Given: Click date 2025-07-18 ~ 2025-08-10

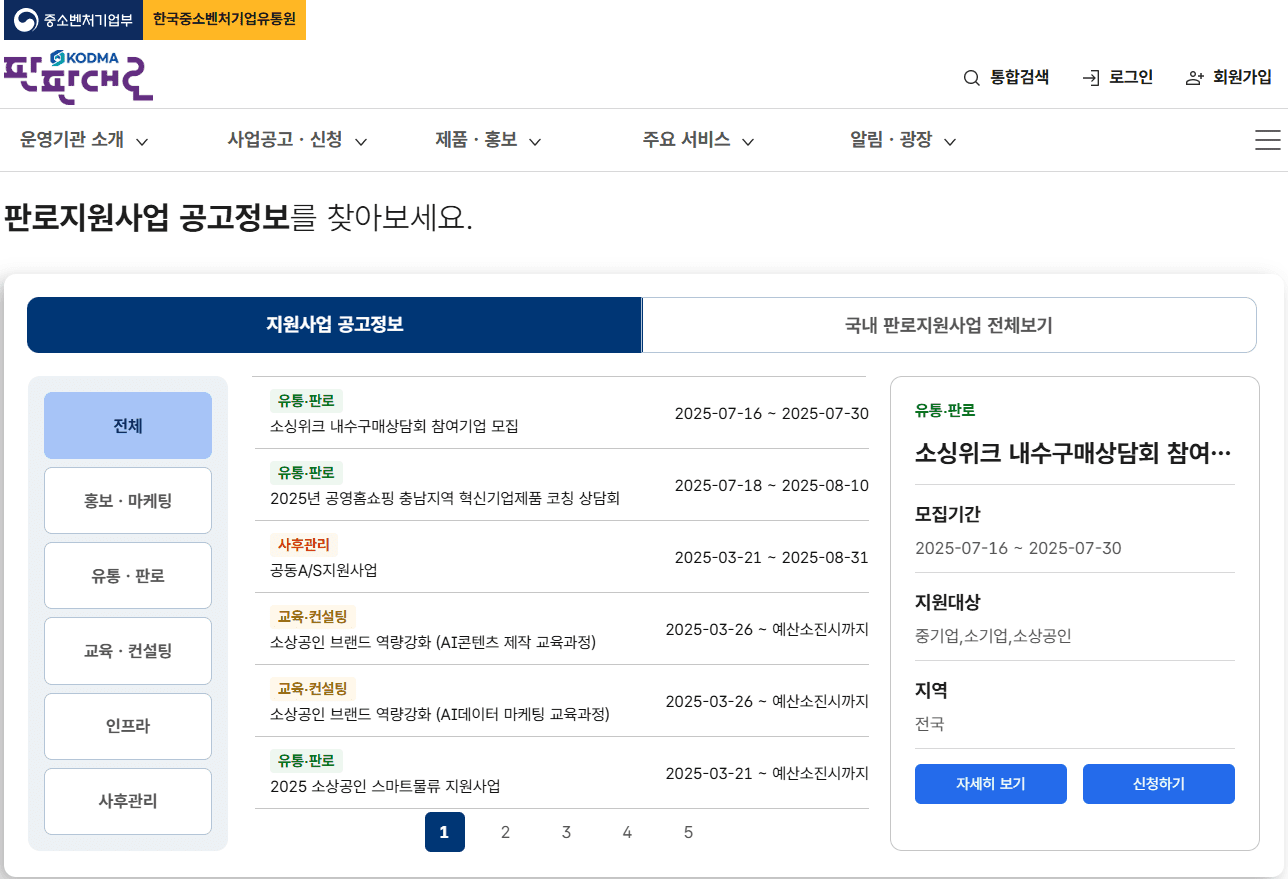Looking at the screenshot, I should click(772, 485).
